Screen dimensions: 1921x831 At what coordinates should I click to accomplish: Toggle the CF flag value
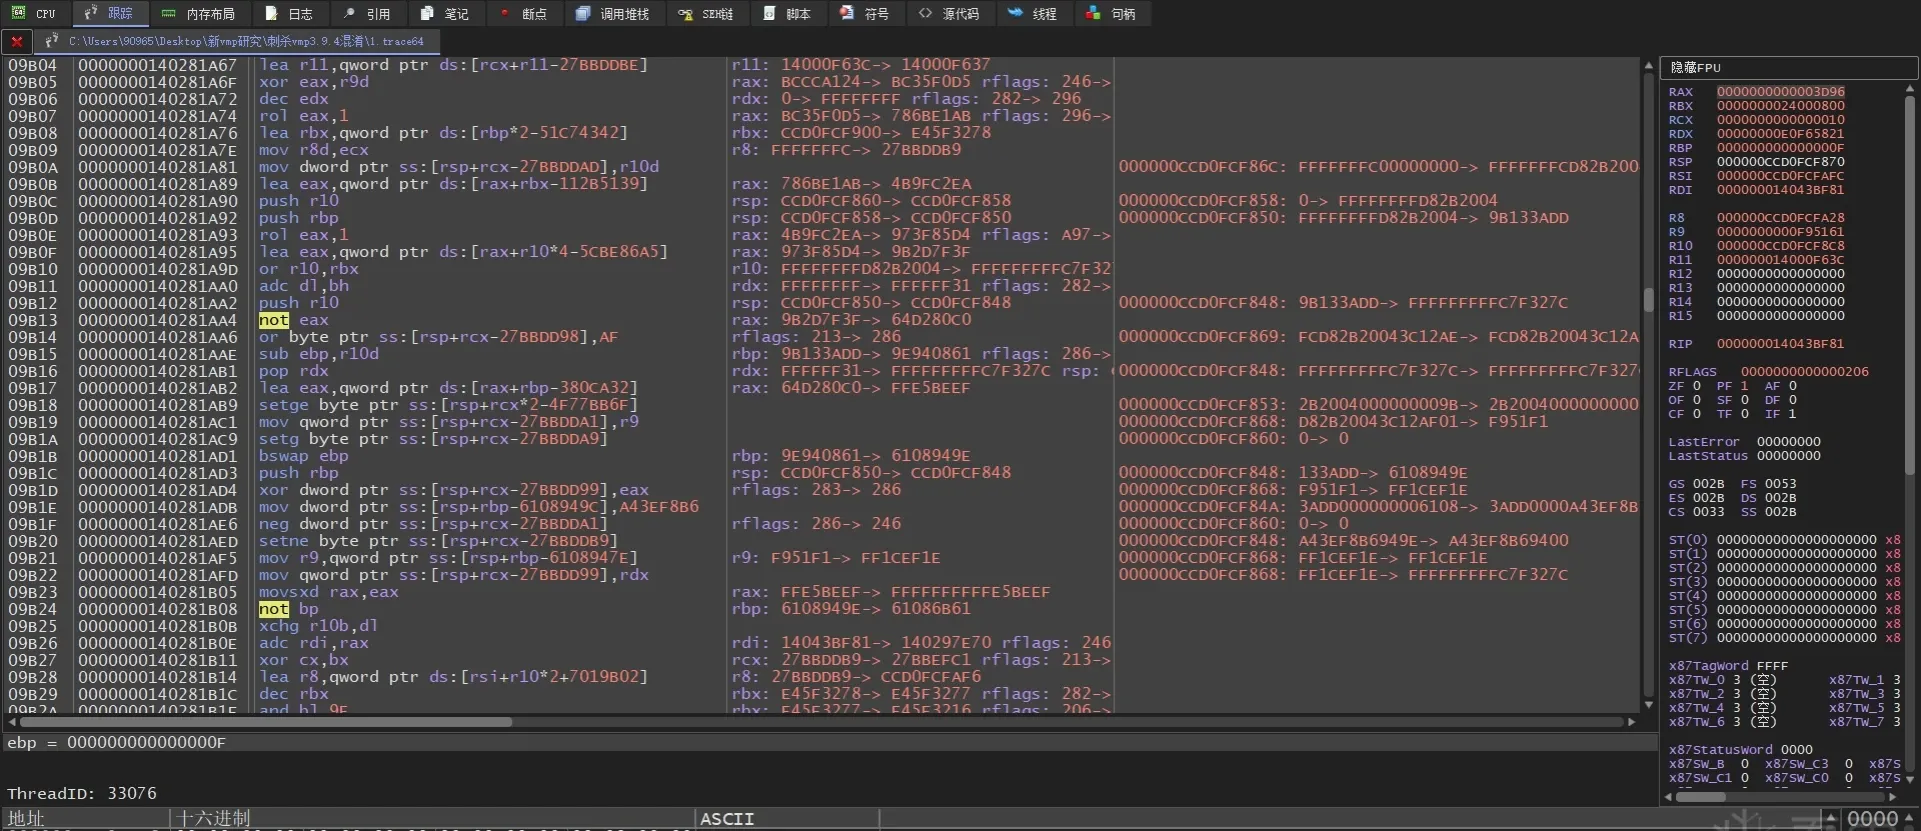(x=1697, y=414)
